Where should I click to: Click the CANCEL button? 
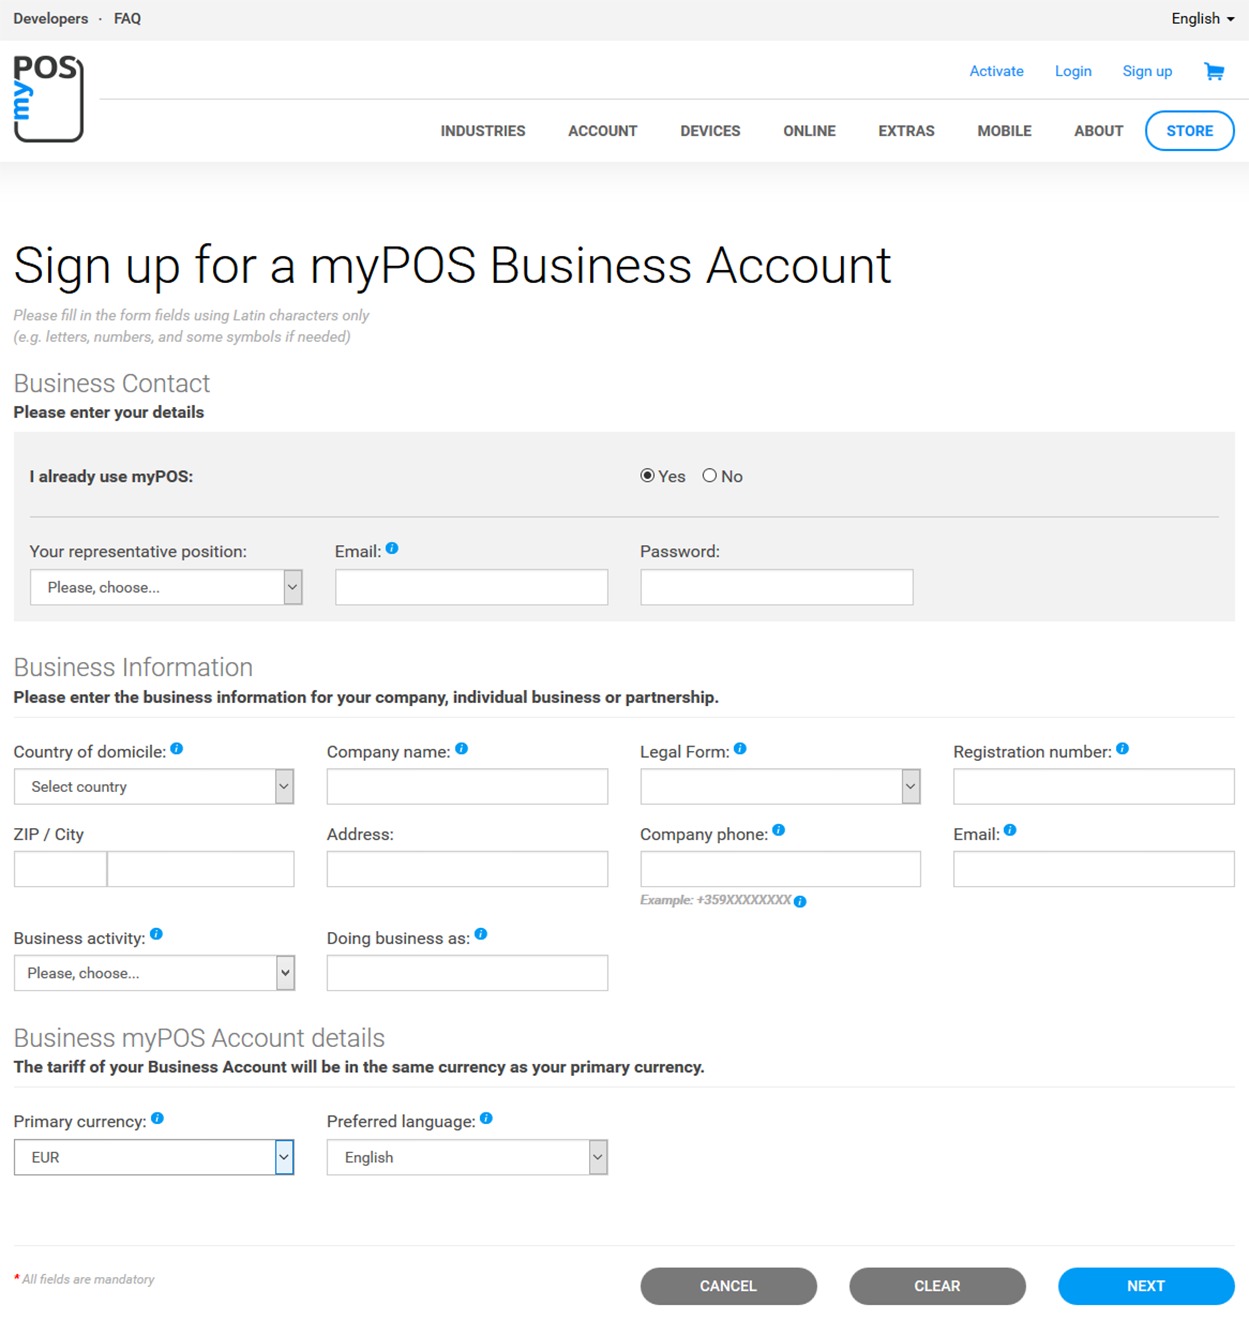tap(728, 1286)
